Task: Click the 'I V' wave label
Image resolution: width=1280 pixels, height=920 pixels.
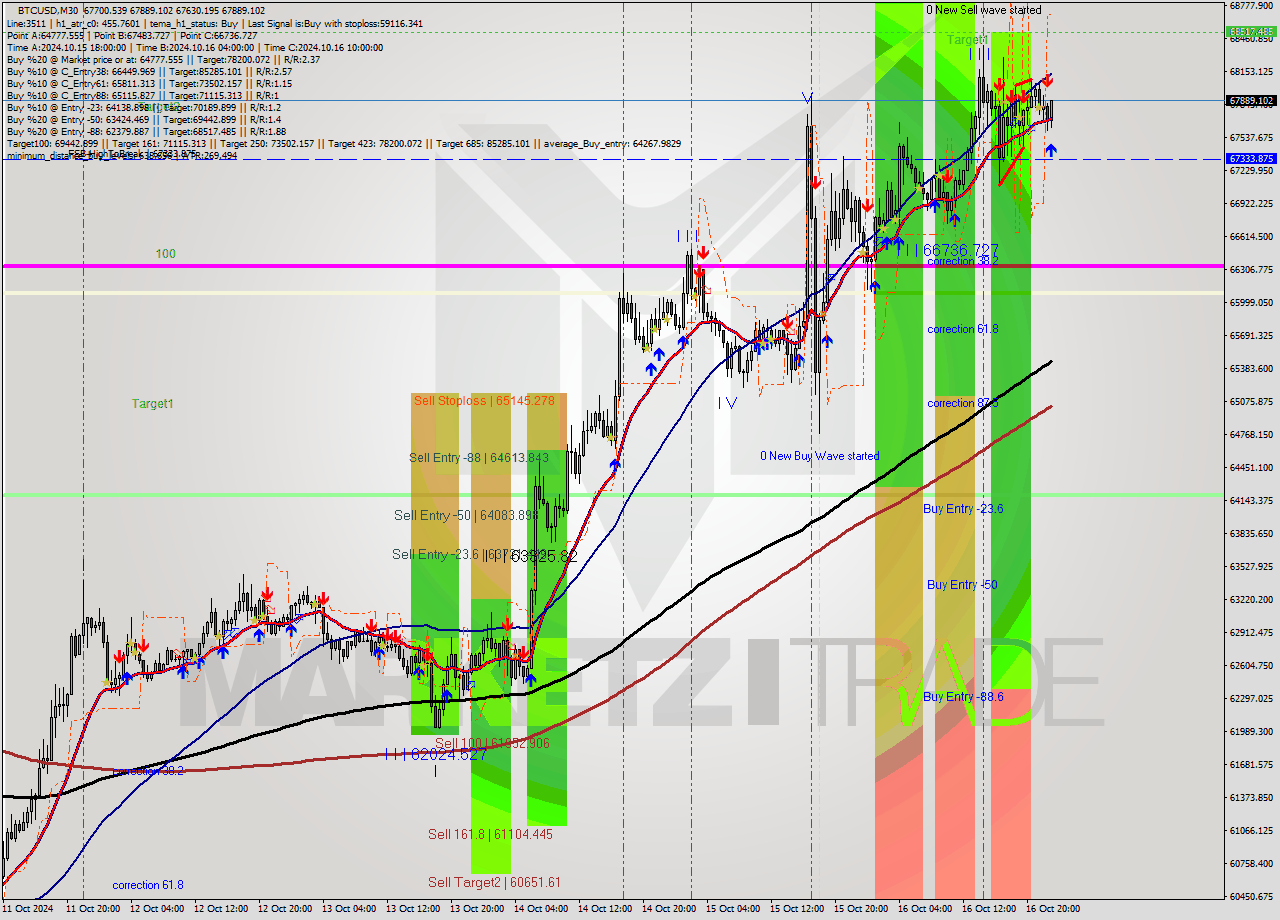Action: 727,403
